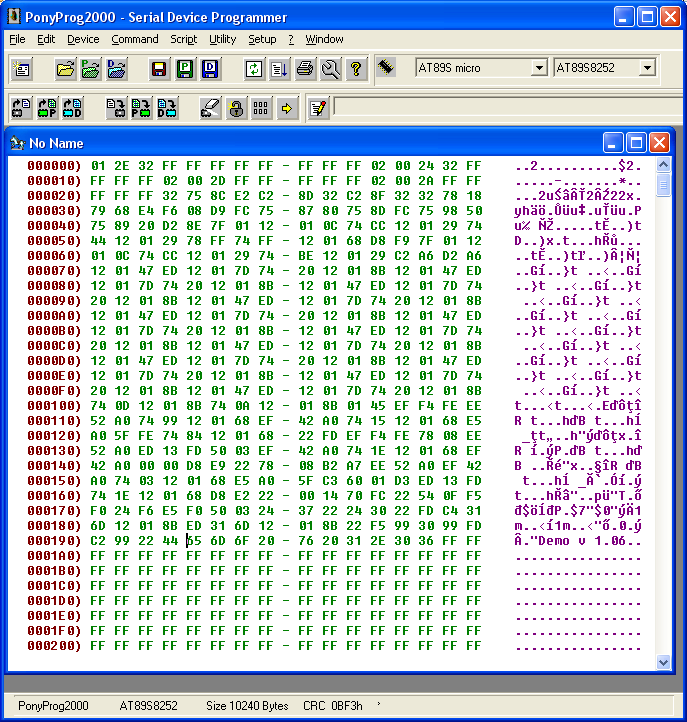Click Write Device icon
687x722 pixels.
click(x=116, y=109)
